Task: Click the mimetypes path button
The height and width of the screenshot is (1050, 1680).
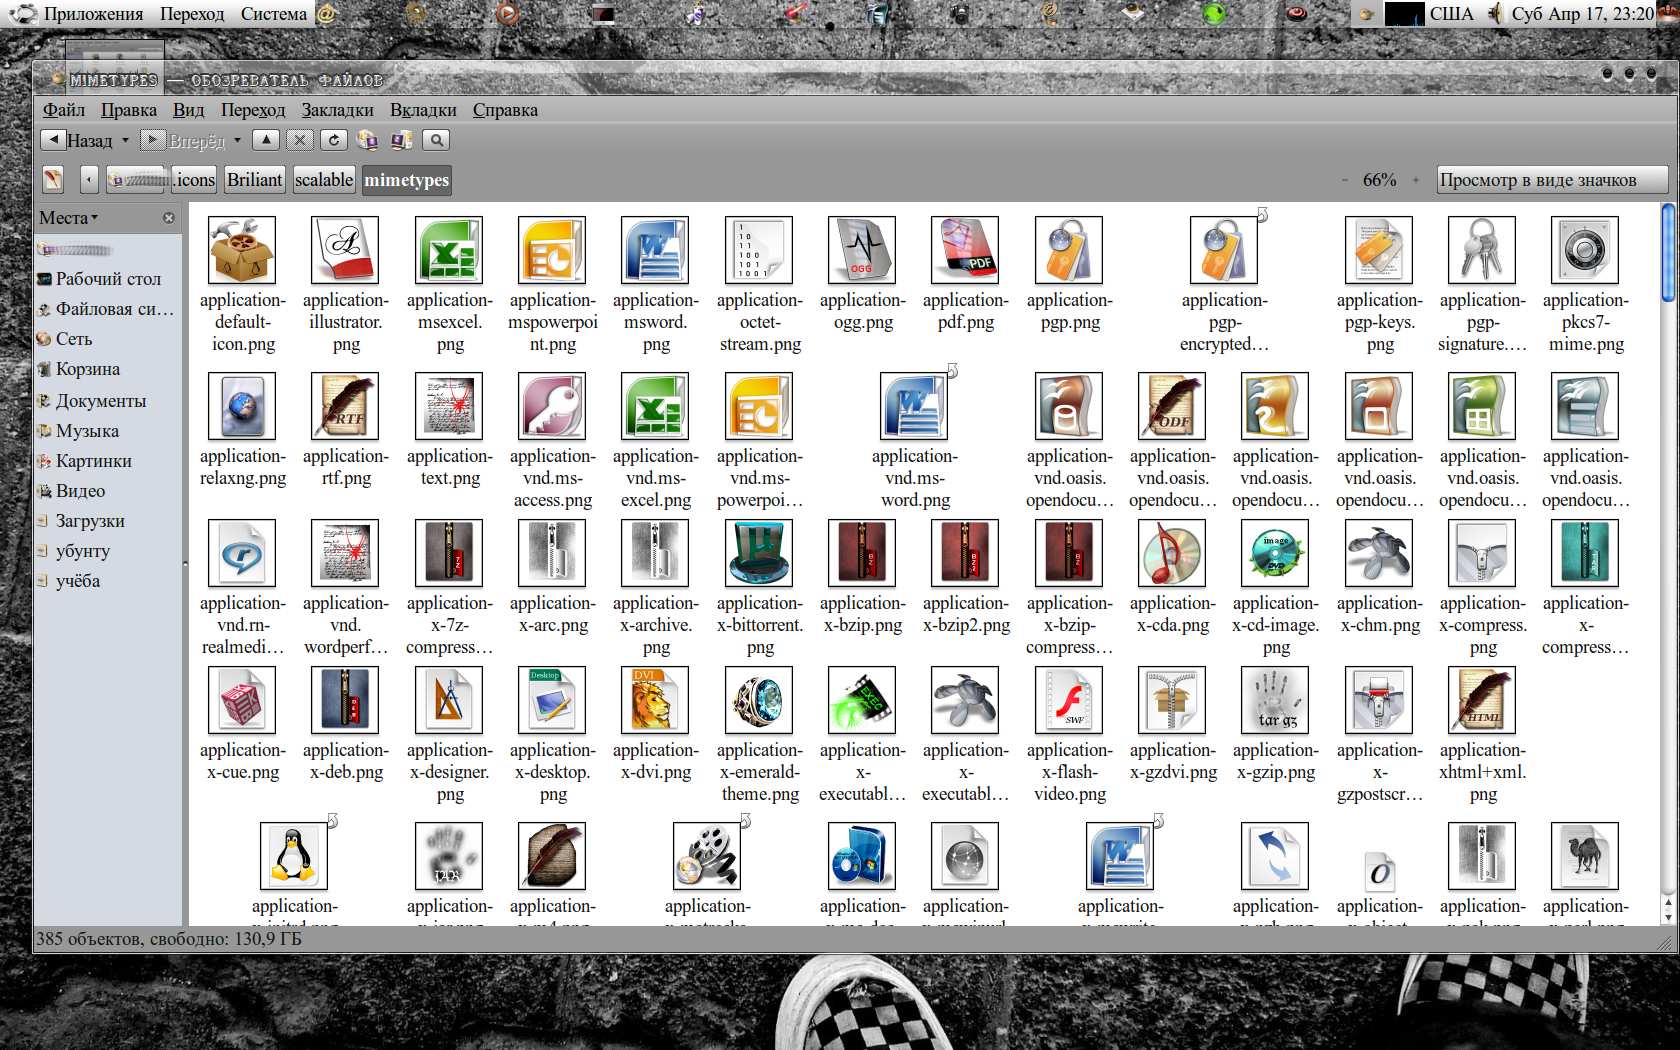Action: tap(406, 180)
